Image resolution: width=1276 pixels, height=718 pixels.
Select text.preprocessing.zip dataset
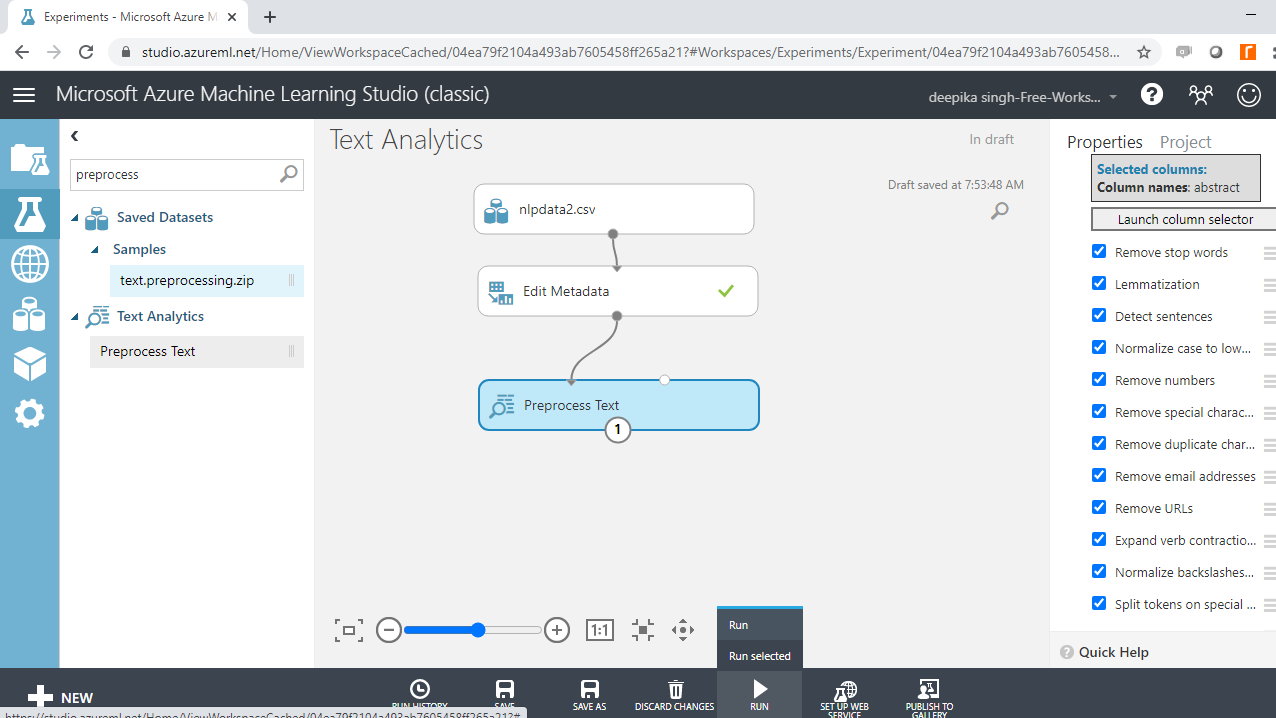click(x=207, y=281)
